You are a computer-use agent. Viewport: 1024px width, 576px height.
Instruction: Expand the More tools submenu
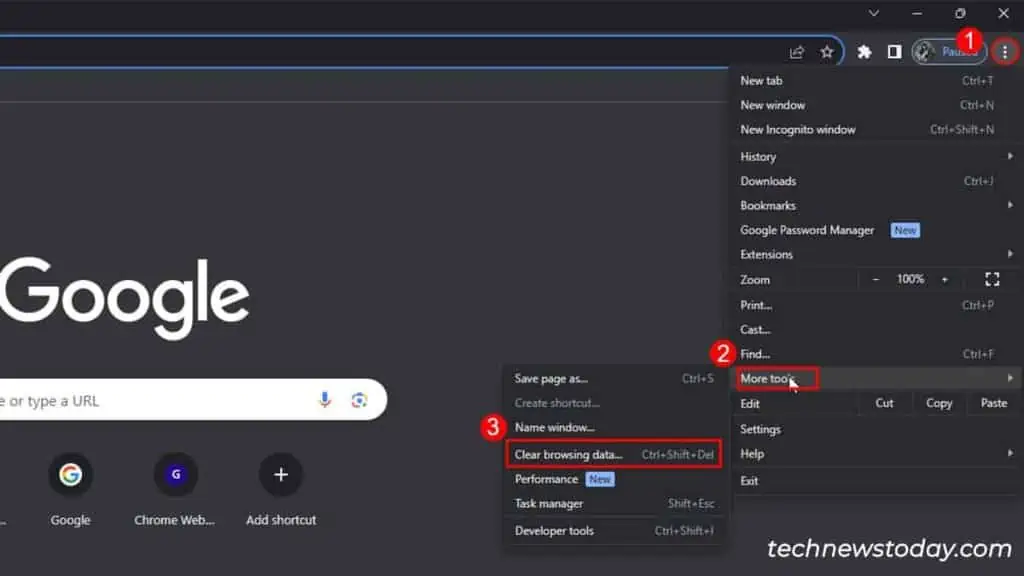[875, 379]
